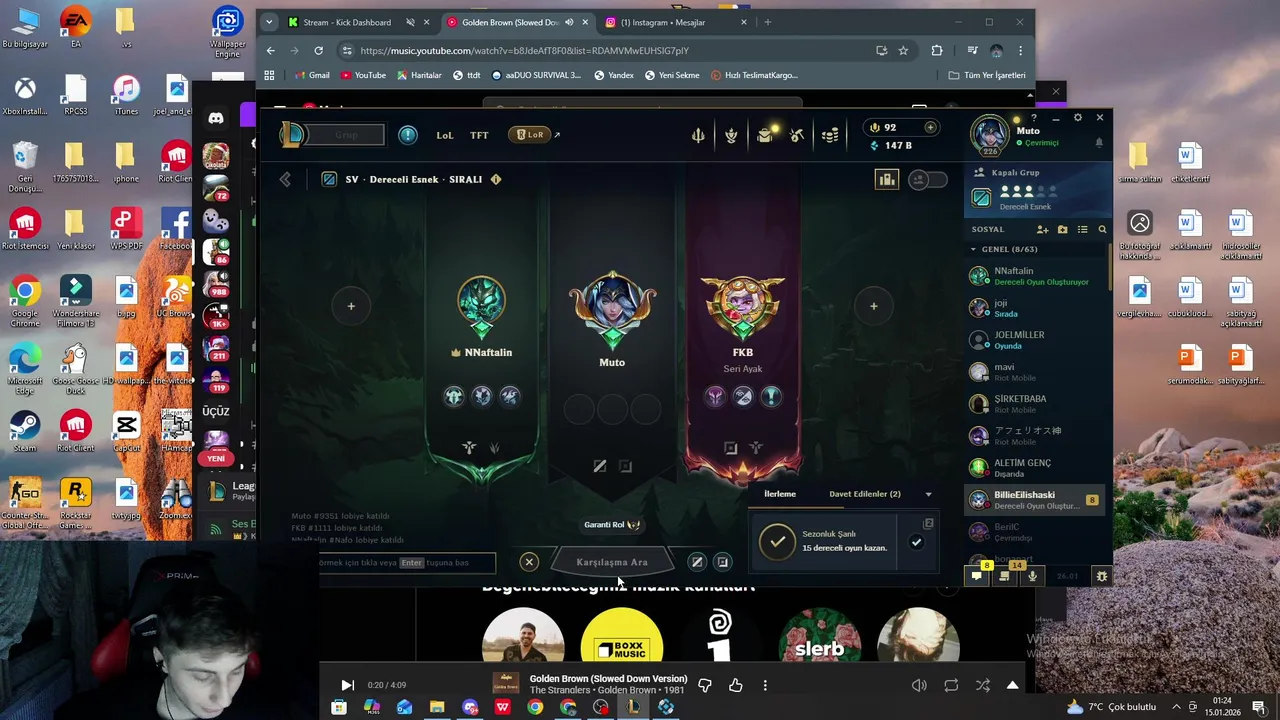Toggle repeat in YouTube Music player
This screenshot has height=720, width=1280.
pos(951,685)
